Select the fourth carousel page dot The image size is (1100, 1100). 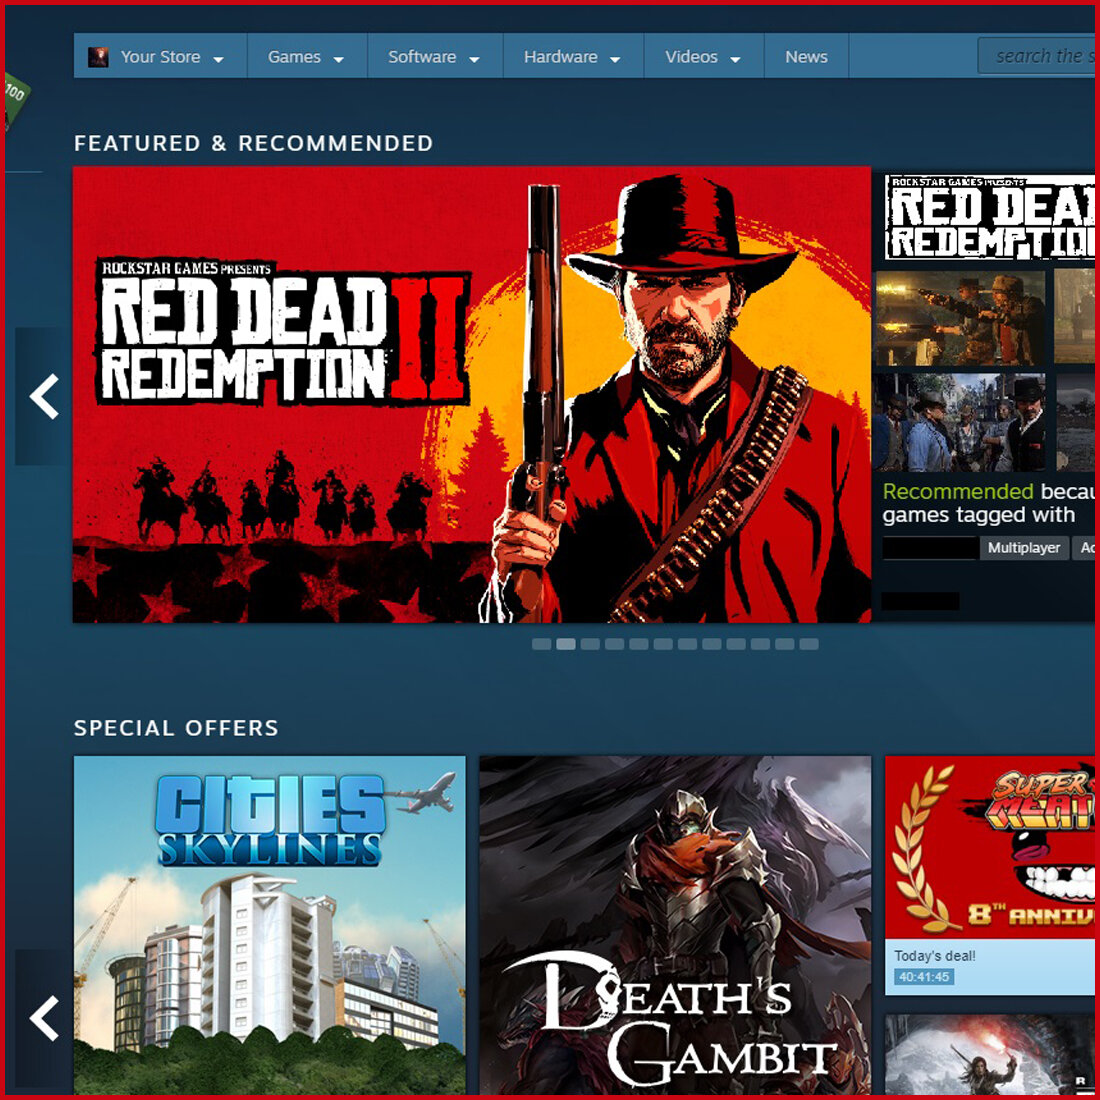click(x=615, y=644)
